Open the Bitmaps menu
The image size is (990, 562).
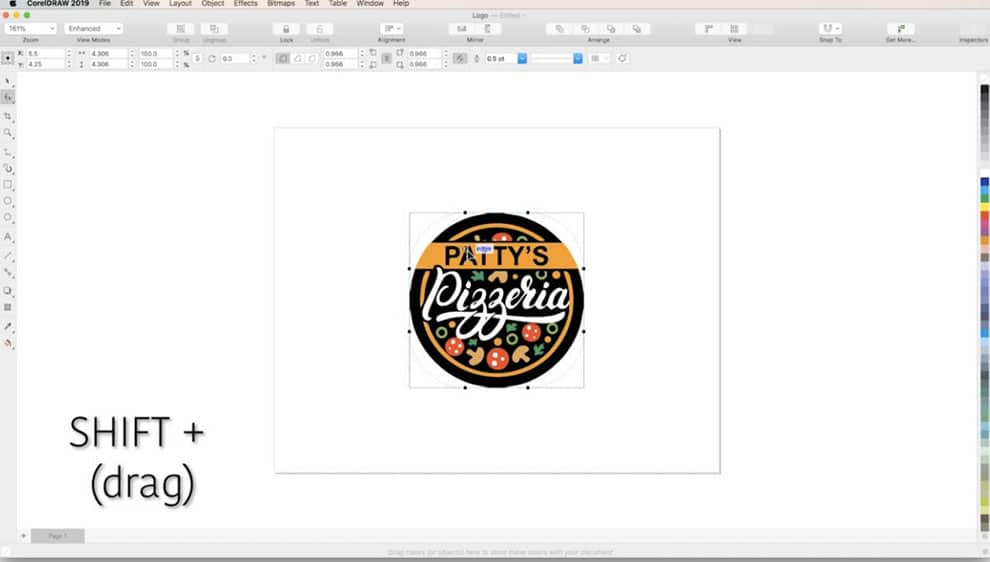(x=281, y=4)
